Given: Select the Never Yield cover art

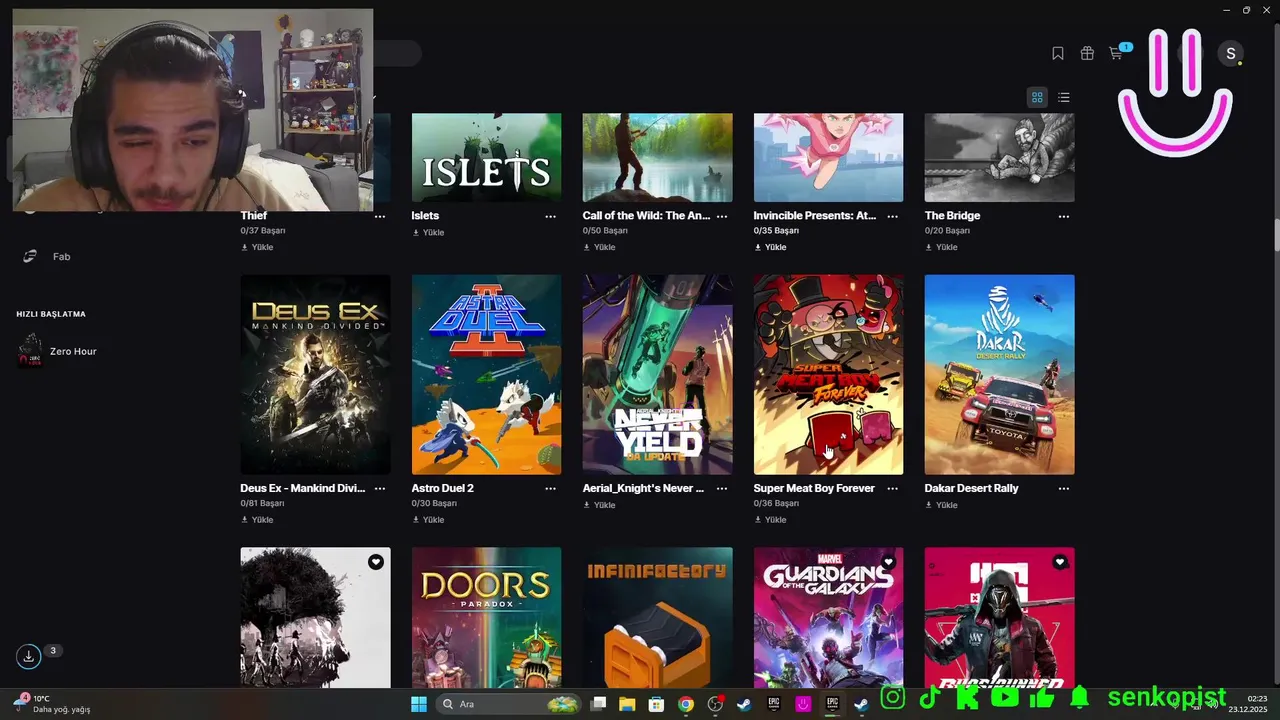Looking at the screenshot, I should click(658, 375).
